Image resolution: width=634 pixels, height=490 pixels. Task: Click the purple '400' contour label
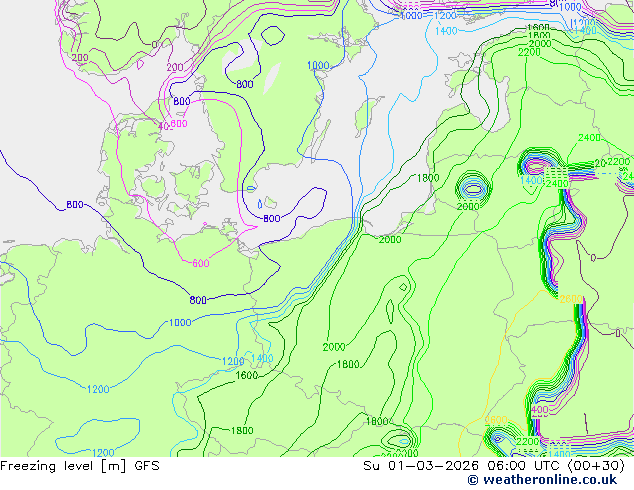pyautogui.click(x=540, y=410)
